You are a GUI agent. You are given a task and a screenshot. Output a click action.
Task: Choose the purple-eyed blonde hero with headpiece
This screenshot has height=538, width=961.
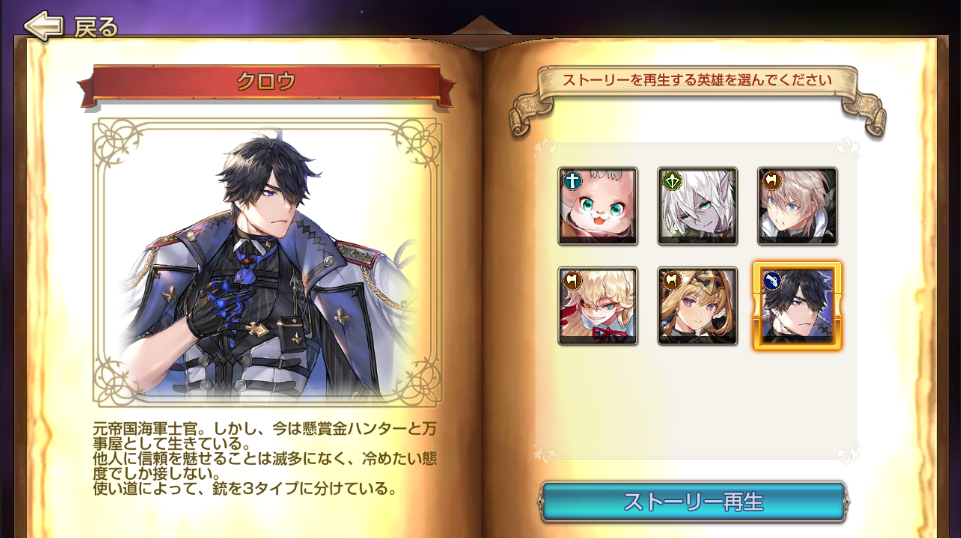coord(697,306)
